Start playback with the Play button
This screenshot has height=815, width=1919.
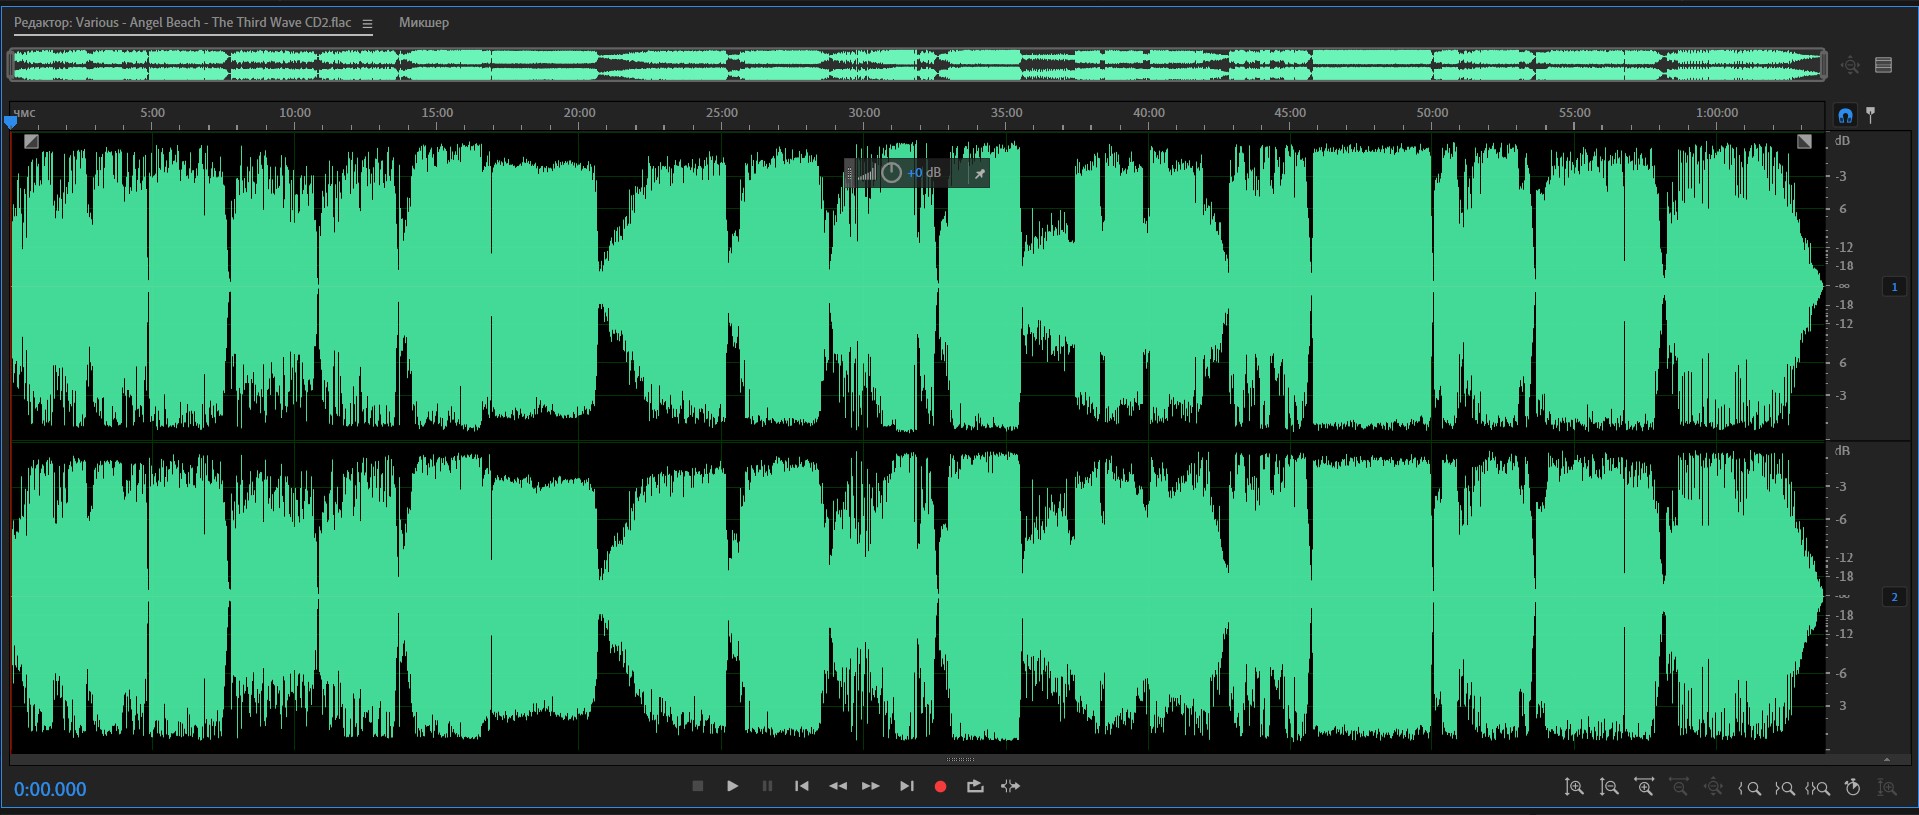click(732, 786)
